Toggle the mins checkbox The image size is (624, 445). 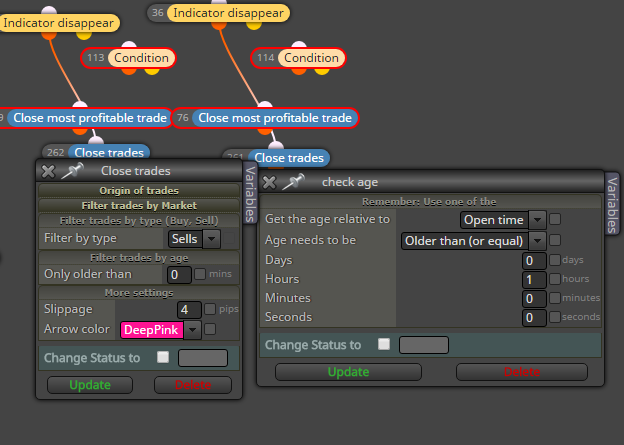coord(200,274)
